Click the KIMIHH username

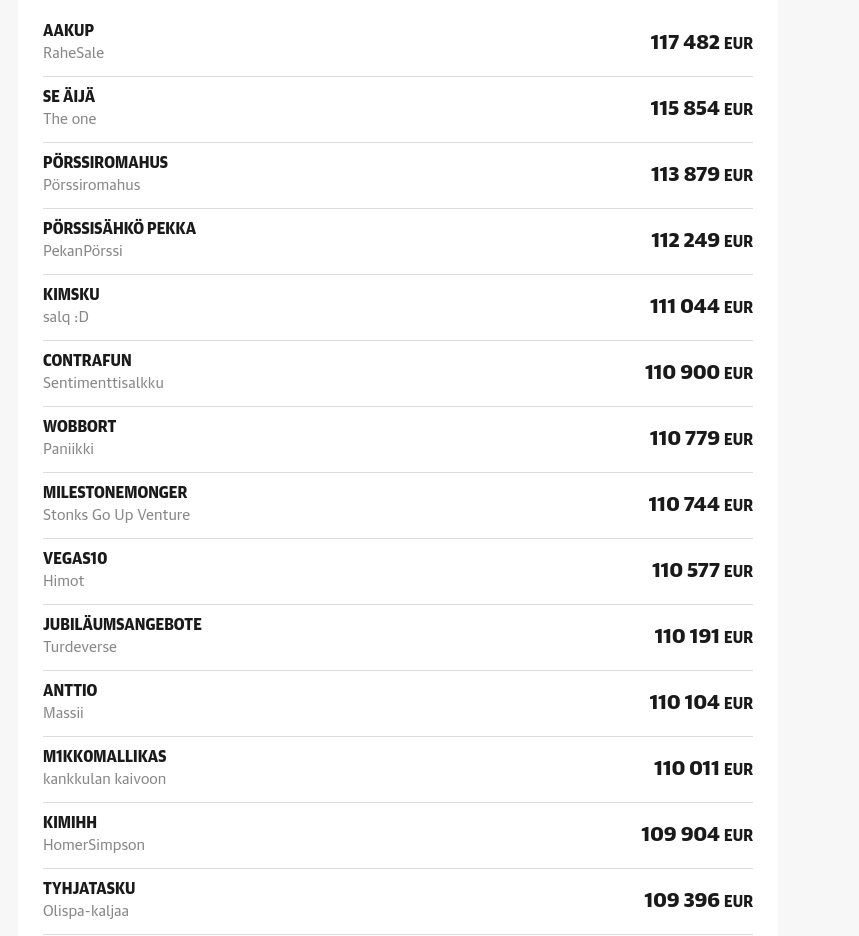(x=70, y=823)
